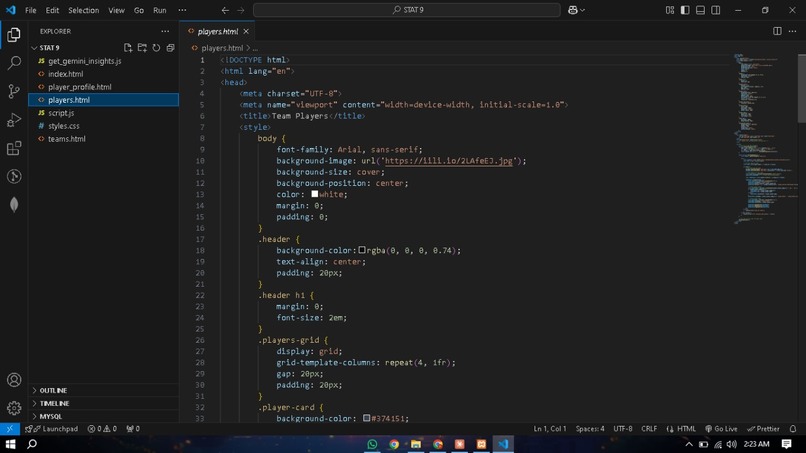Viewport: 806px width, 453px height.
Task: Collapse the STAT 9 folder section
Action: point(49,48)
